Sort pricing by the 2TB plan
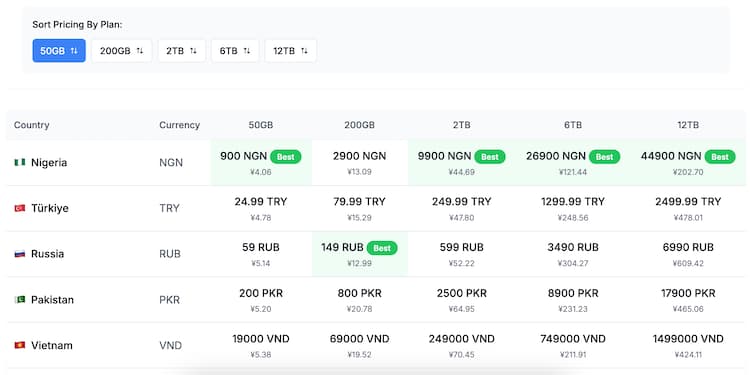The image size is (750, 375). [182, 51]
